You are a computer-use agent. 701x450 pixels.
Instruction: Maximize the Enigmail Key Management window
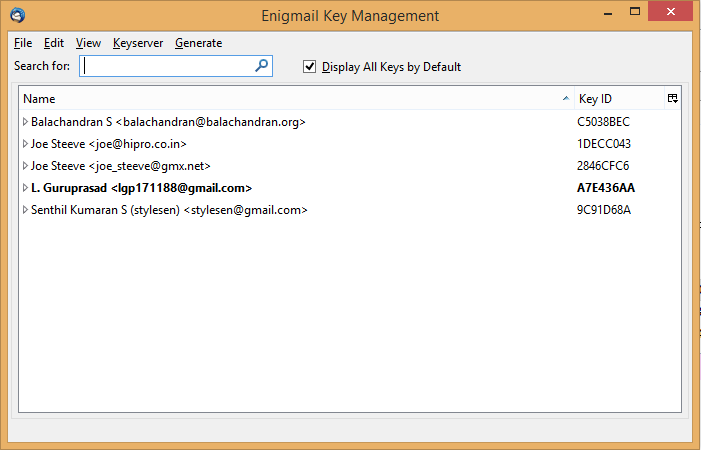pyautogui.click(x=635, y=12)
